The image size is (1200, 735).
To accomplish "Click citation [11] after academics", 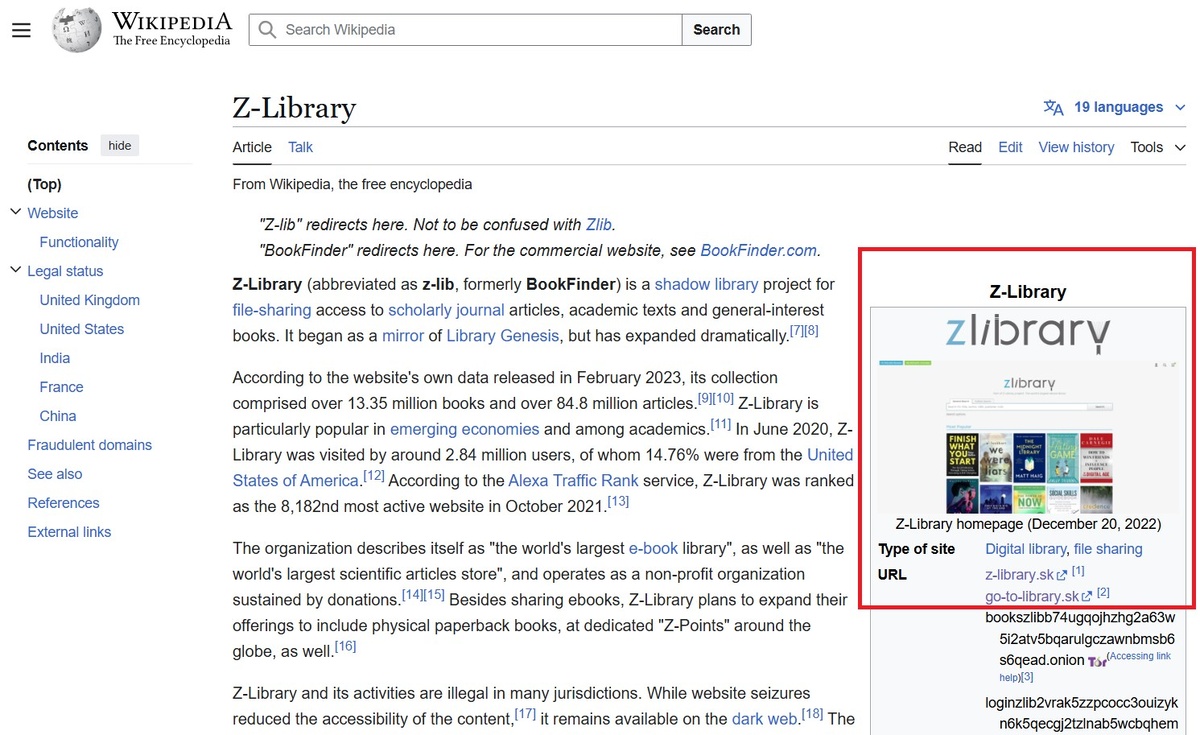I will [x=720, y=424].
